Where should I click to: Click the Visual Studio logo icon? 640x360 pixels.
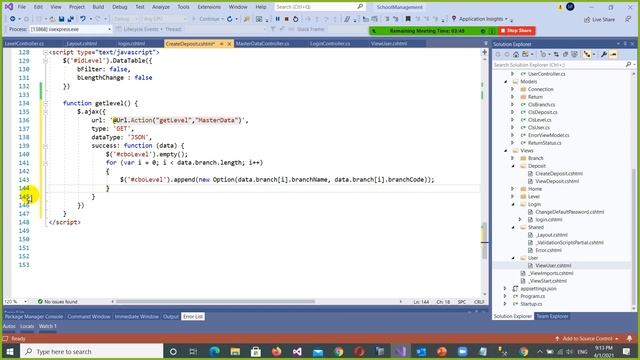8,7
